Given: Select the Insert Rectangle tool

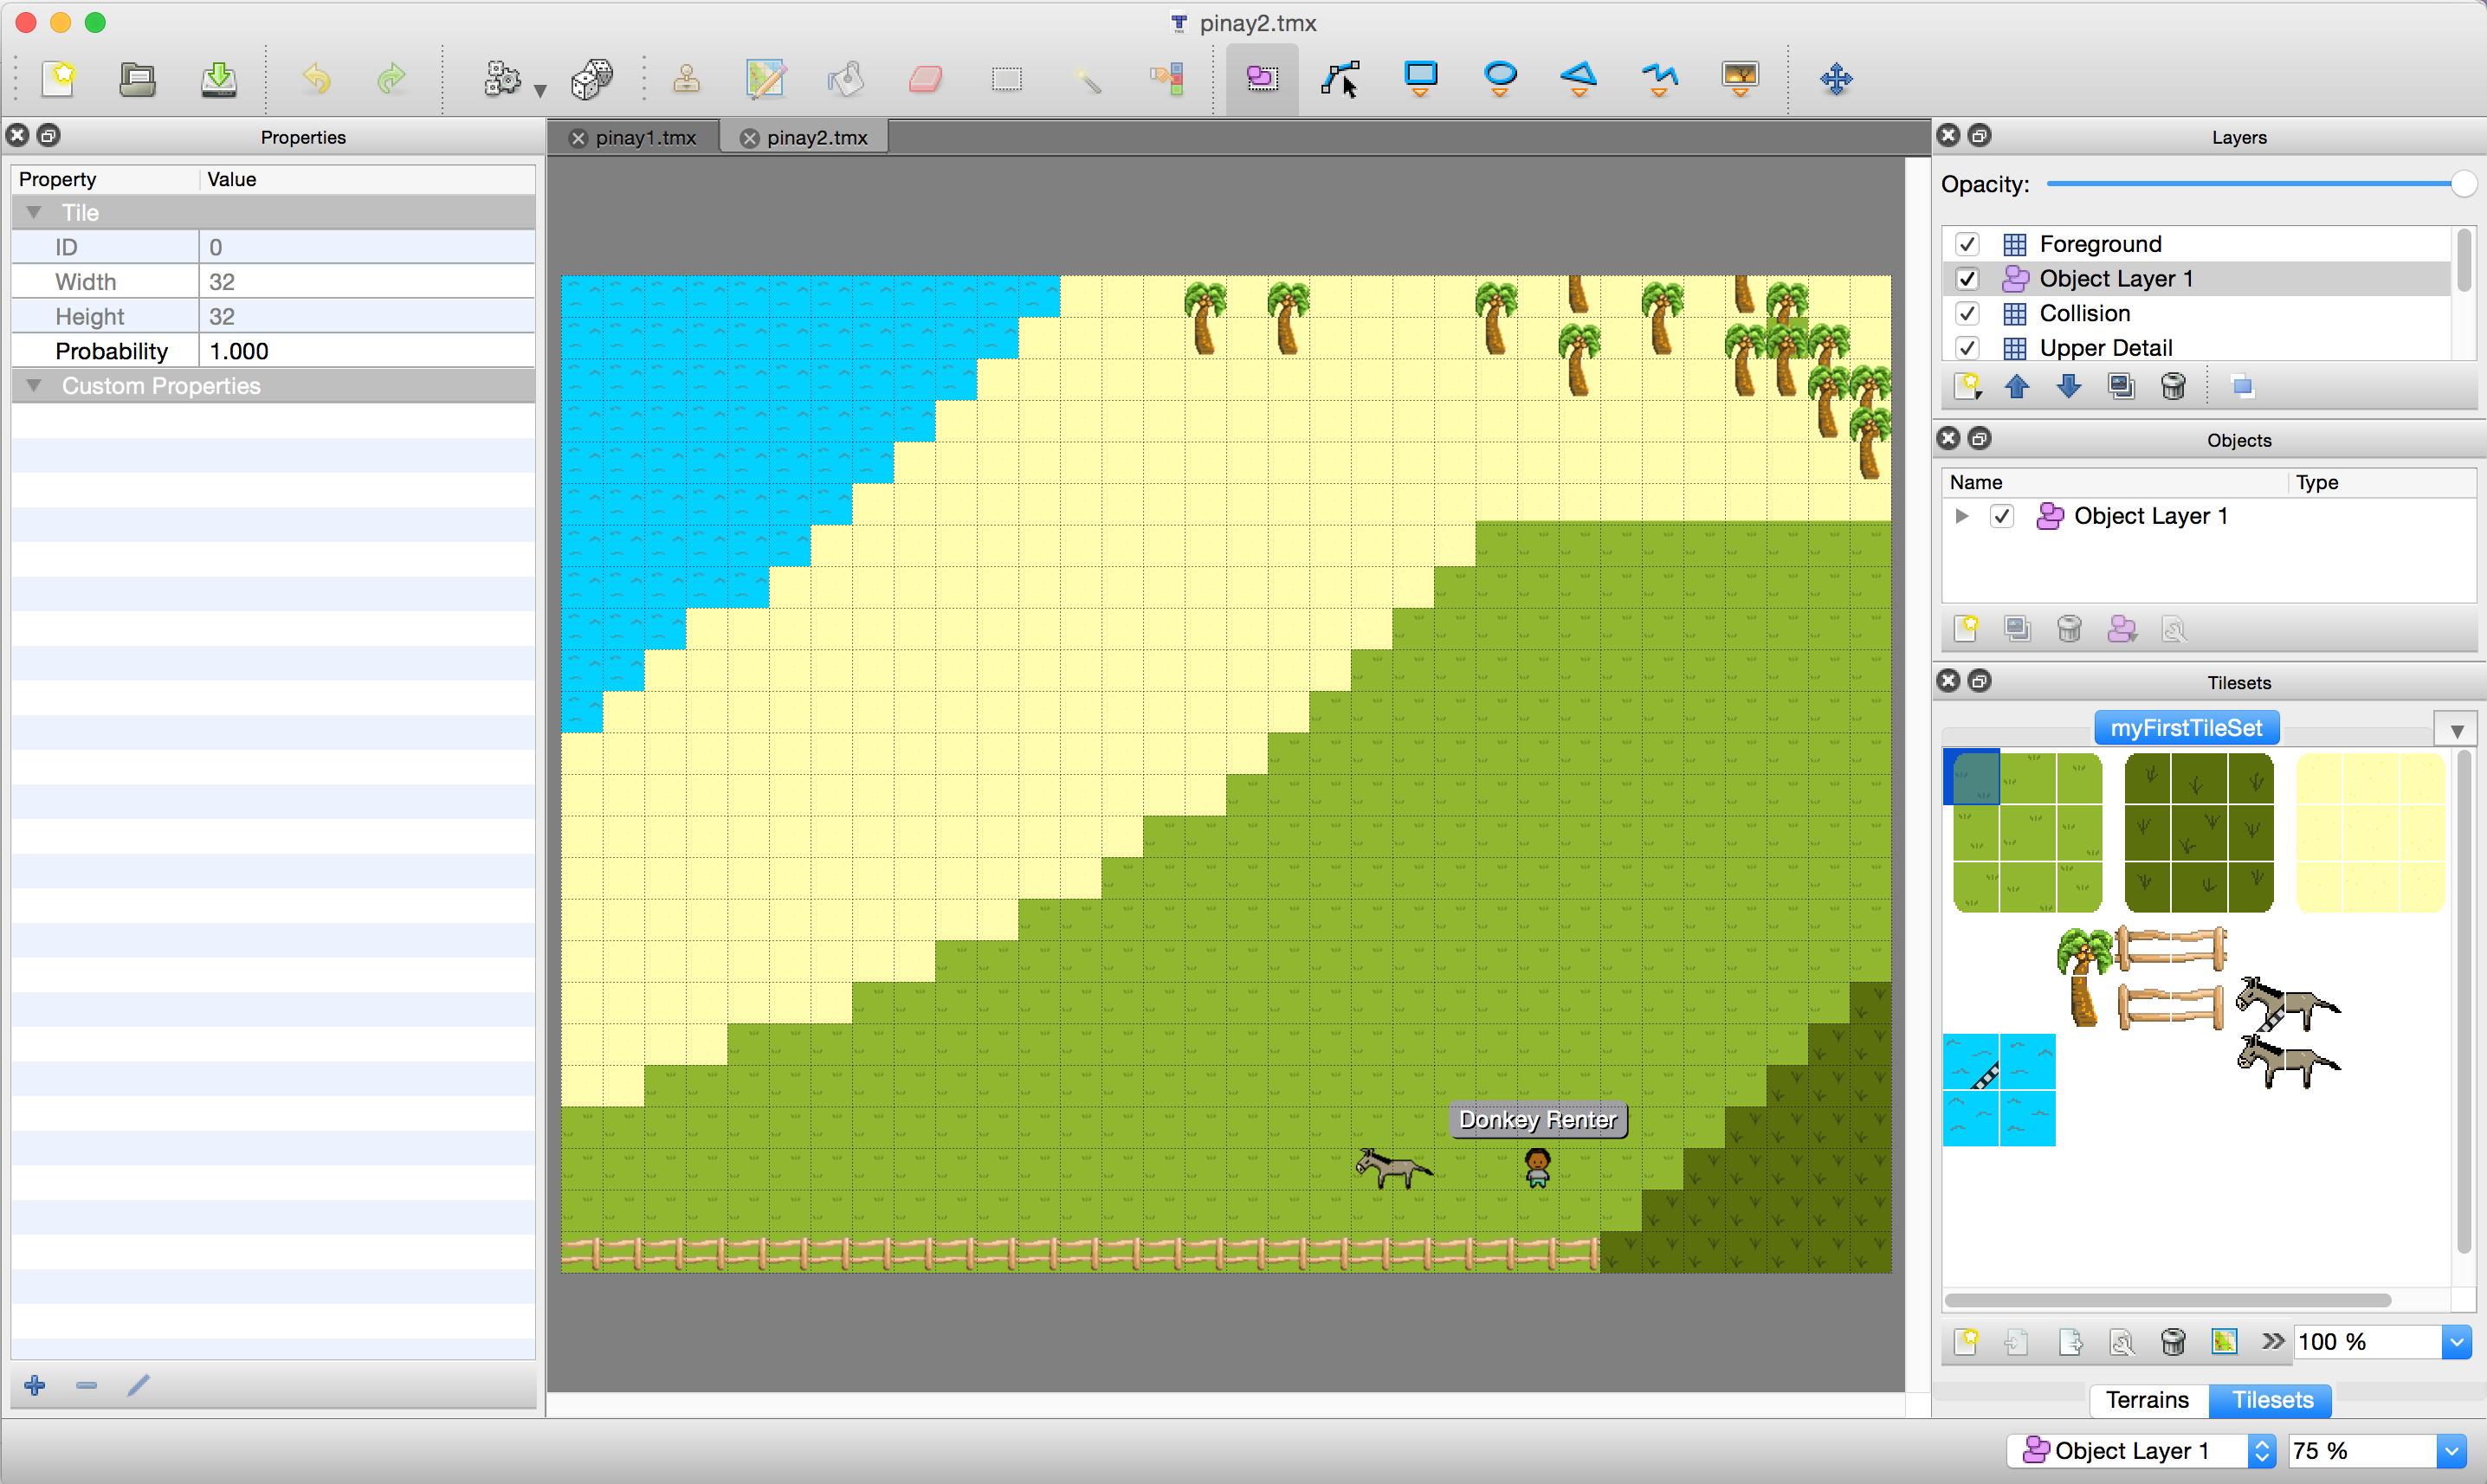Looking at the screenshot, I should [1420, 78].
